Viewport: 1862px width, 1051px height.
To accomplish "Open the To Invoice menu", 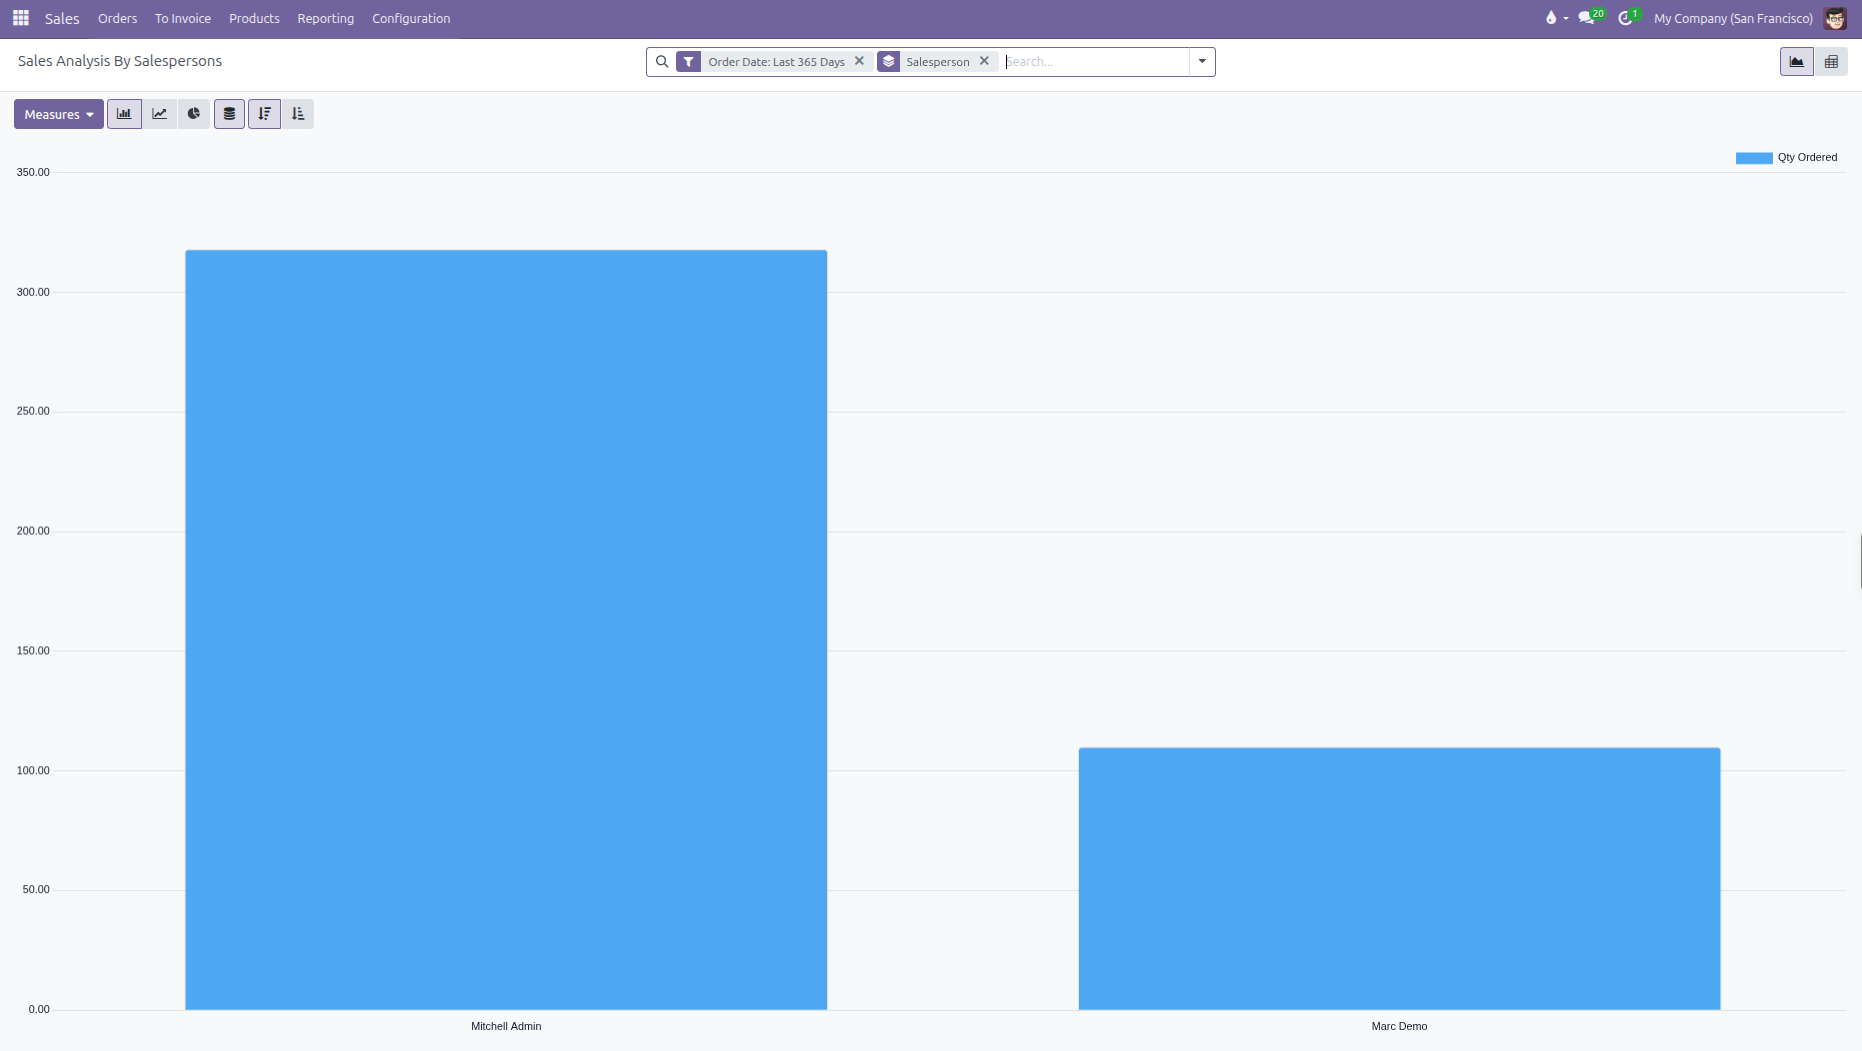I will [183, 19].
